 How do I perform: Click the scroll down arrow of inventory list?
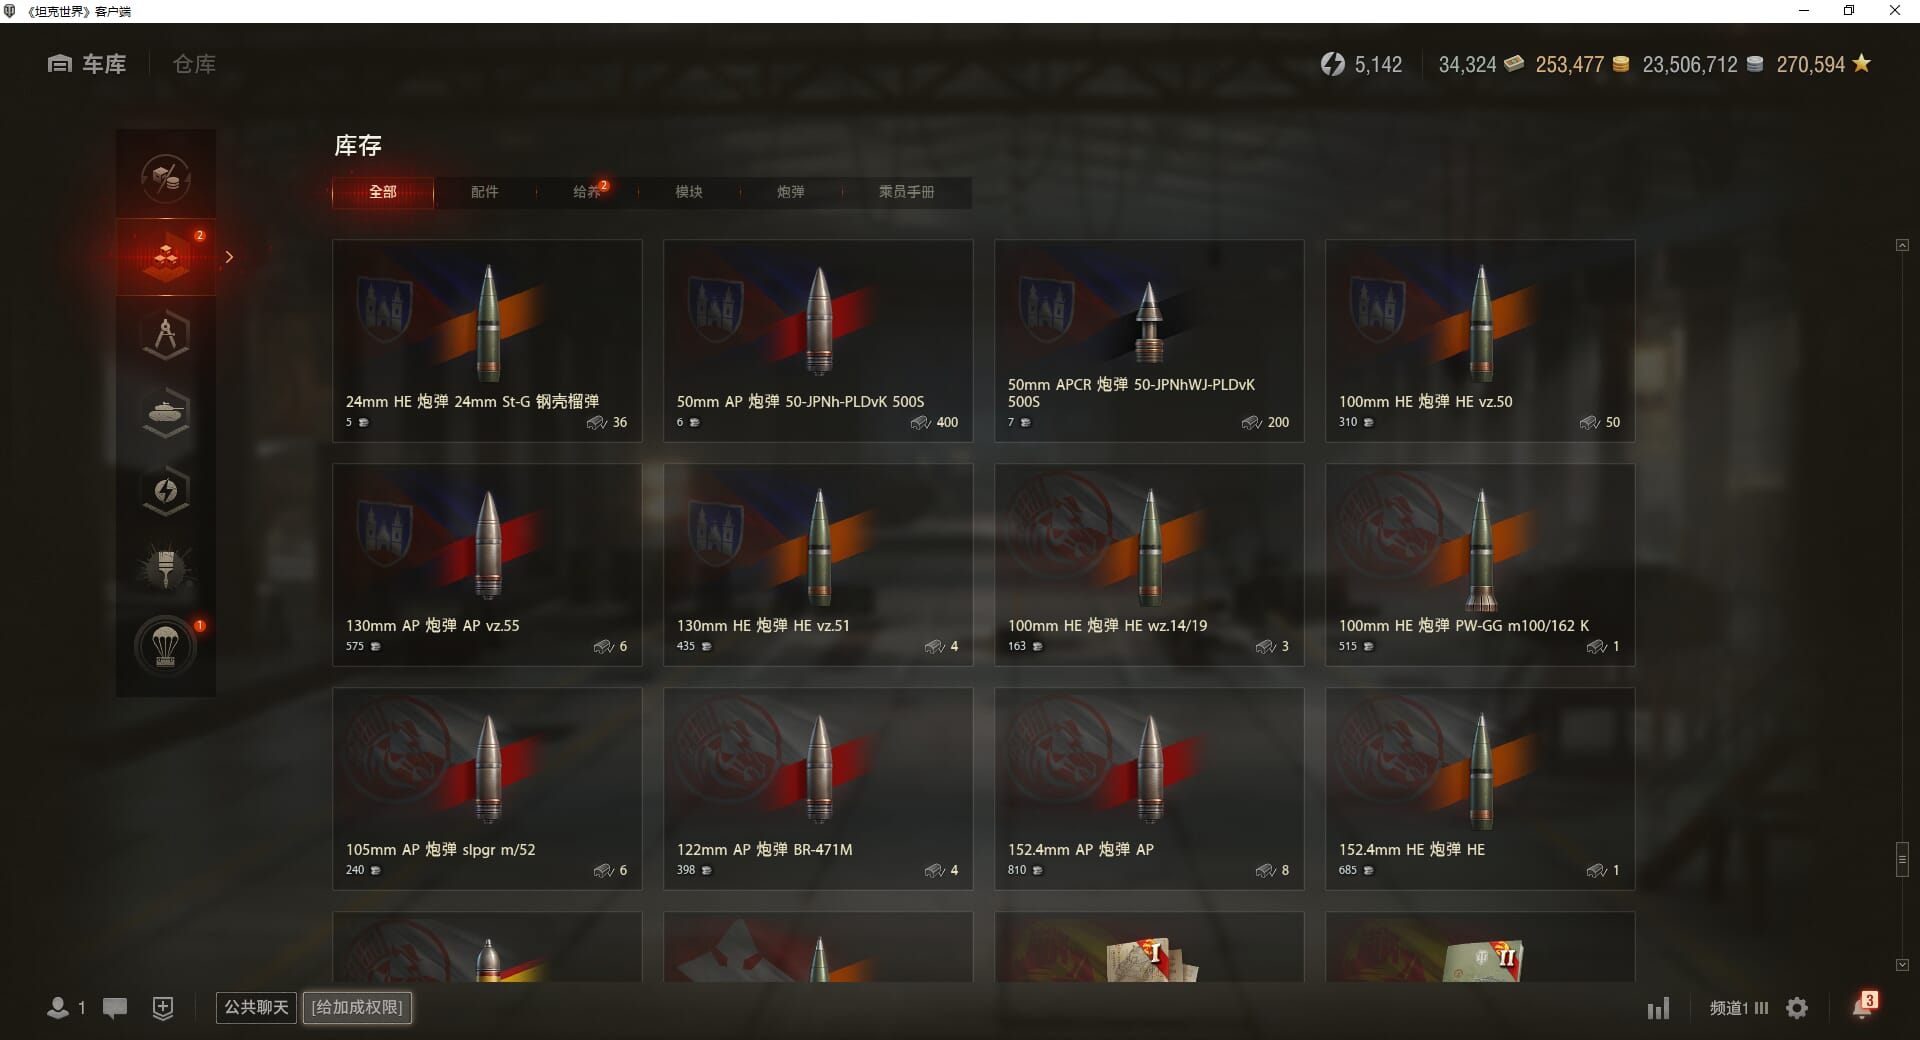coord(1902,965)
